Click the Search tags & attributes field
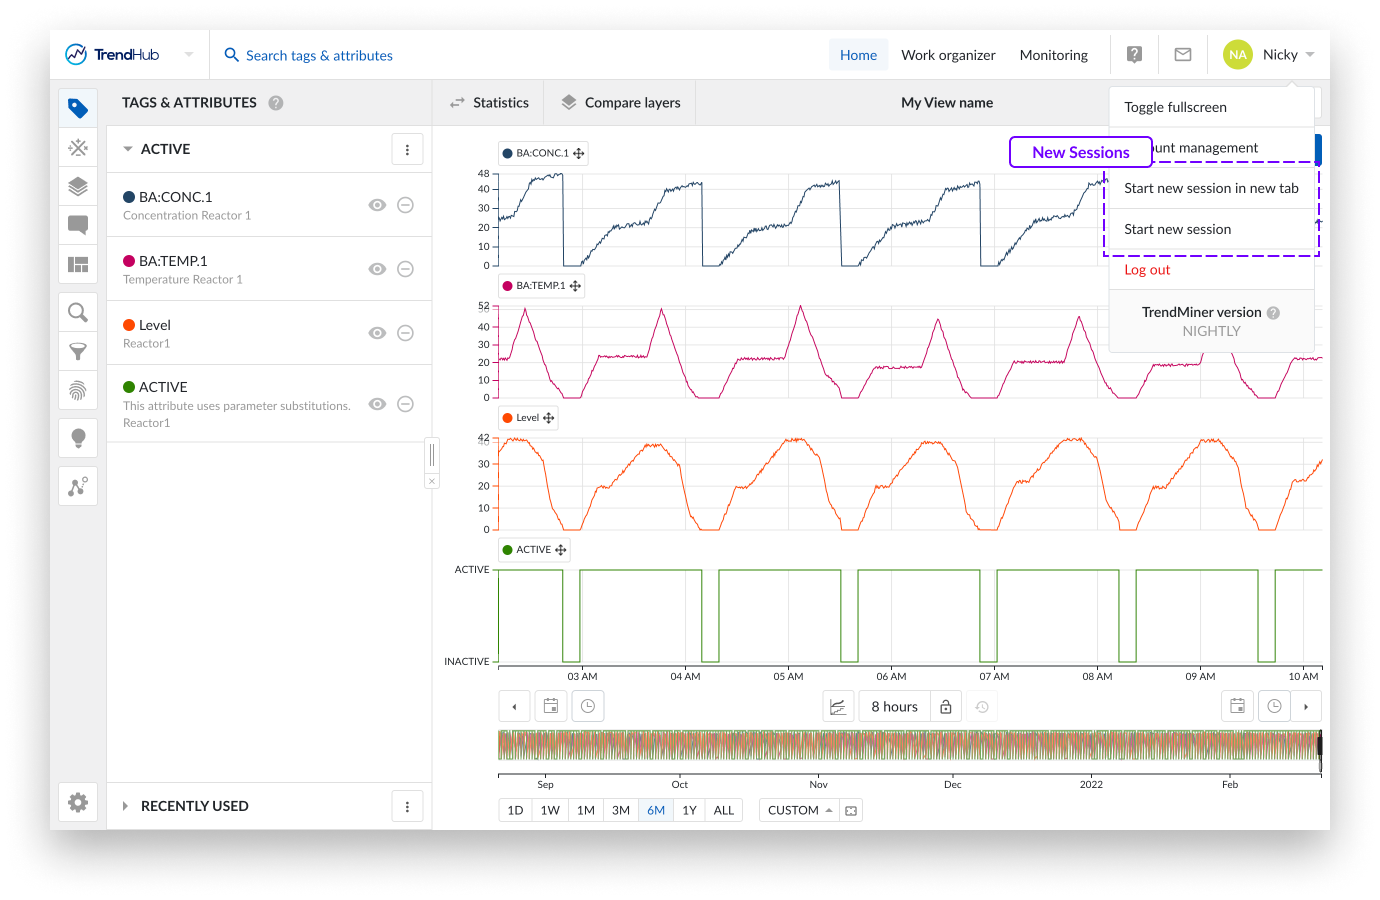The image size is (1380, 900). tap(319, 55)
